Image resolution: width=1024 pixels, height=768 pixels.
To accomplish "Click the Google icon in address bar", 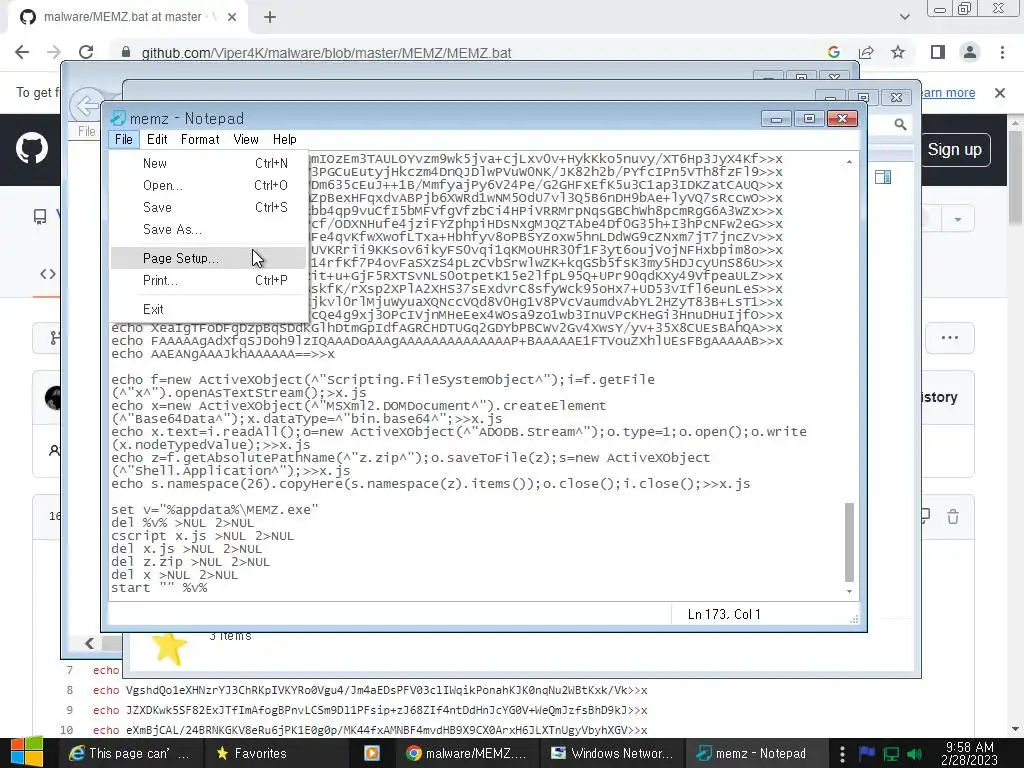I will click(x=833, y=52).
